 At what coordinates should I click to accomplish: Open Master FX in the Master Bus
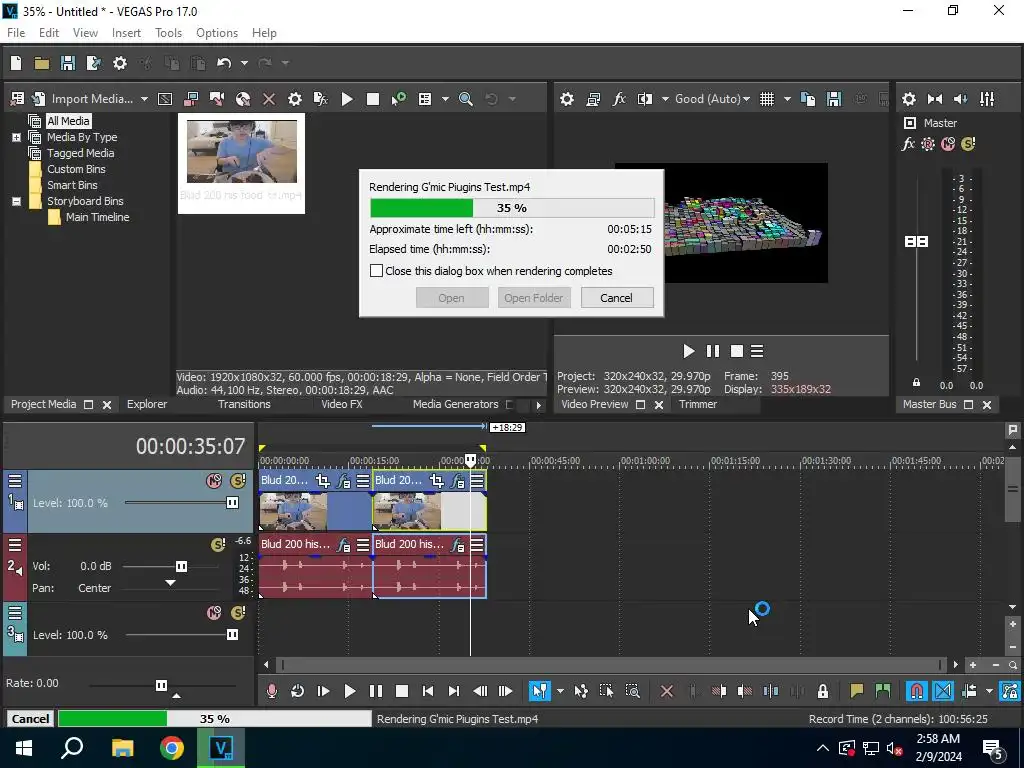tap(908, 144)
